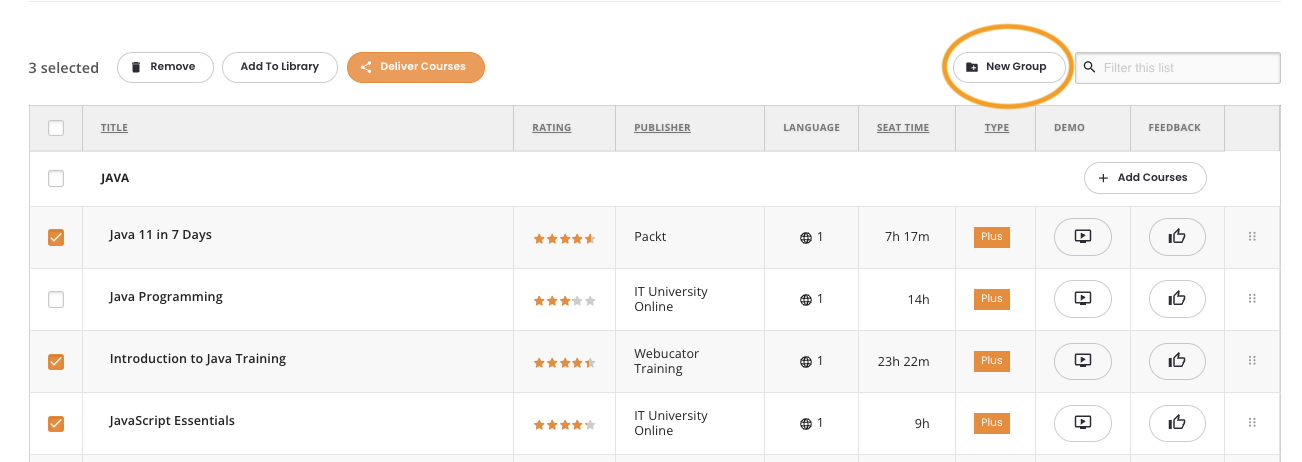Click Add Courses in the JAVA group
The width and height of the screenshot is (1302, 462).
click(x=1145, y=178)
